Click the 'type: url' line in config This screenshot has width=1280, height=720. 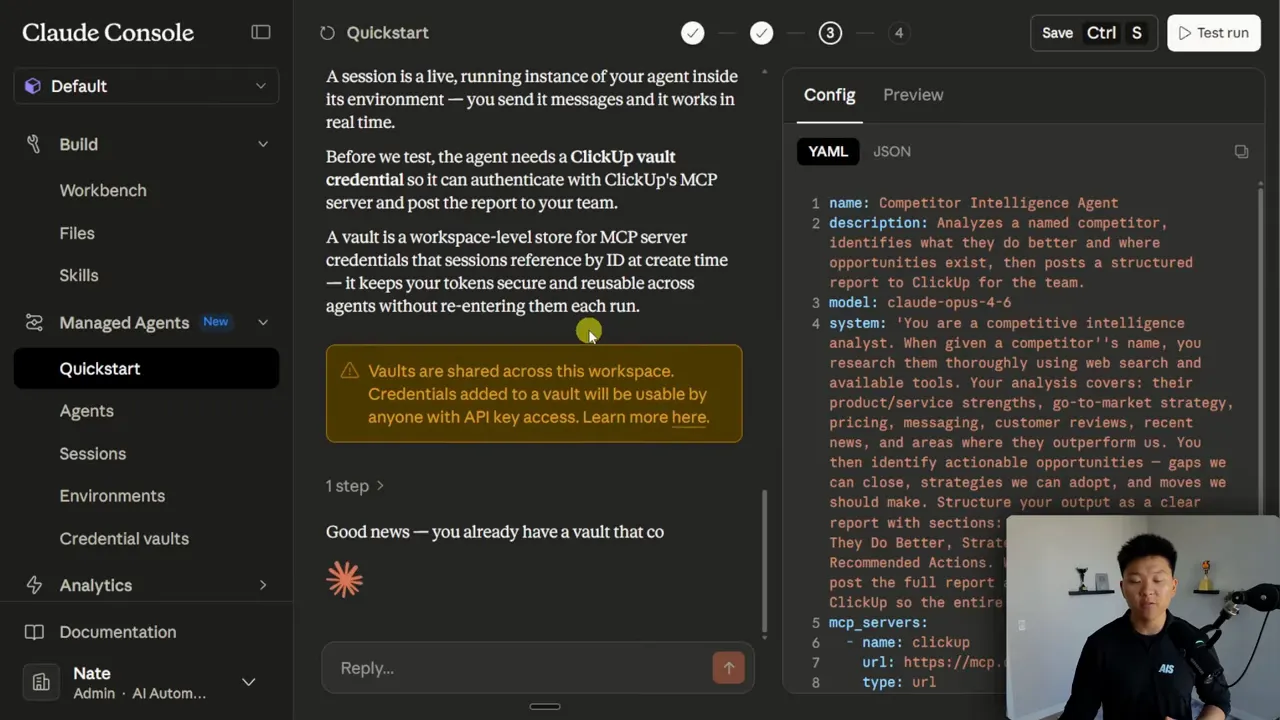point(899,682)
